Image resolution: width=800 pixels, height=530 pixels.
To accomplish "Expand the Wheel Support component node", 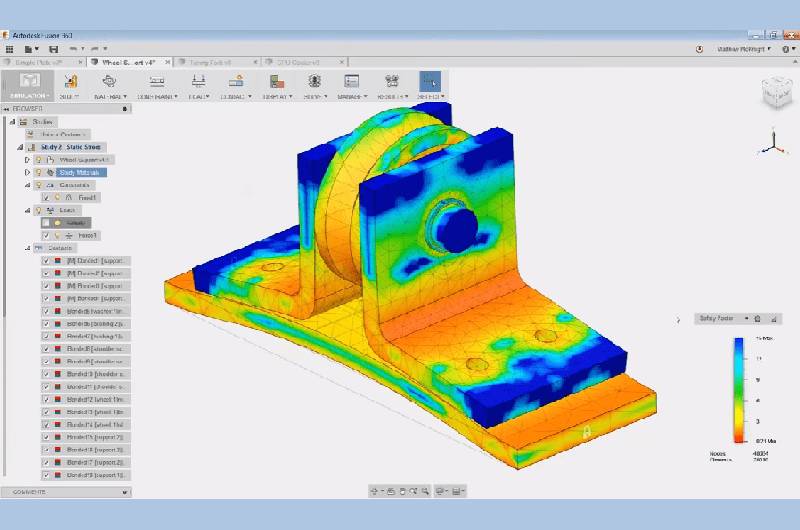I will (28, 160).
